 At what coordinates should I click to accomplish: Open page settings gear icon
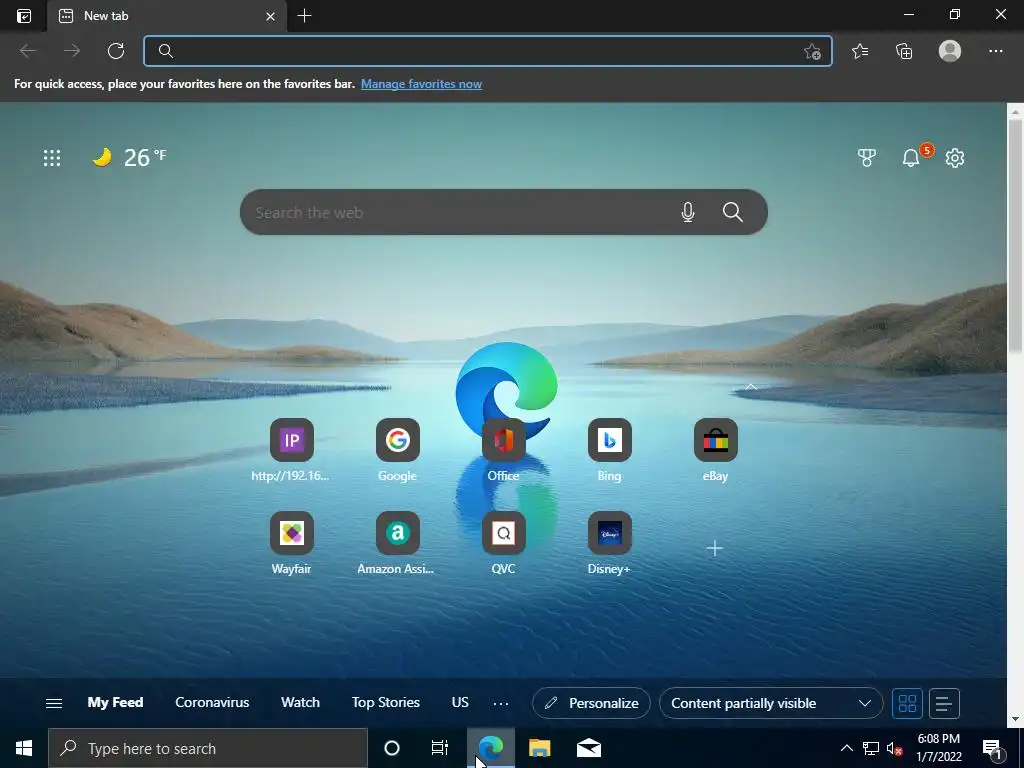955,157
